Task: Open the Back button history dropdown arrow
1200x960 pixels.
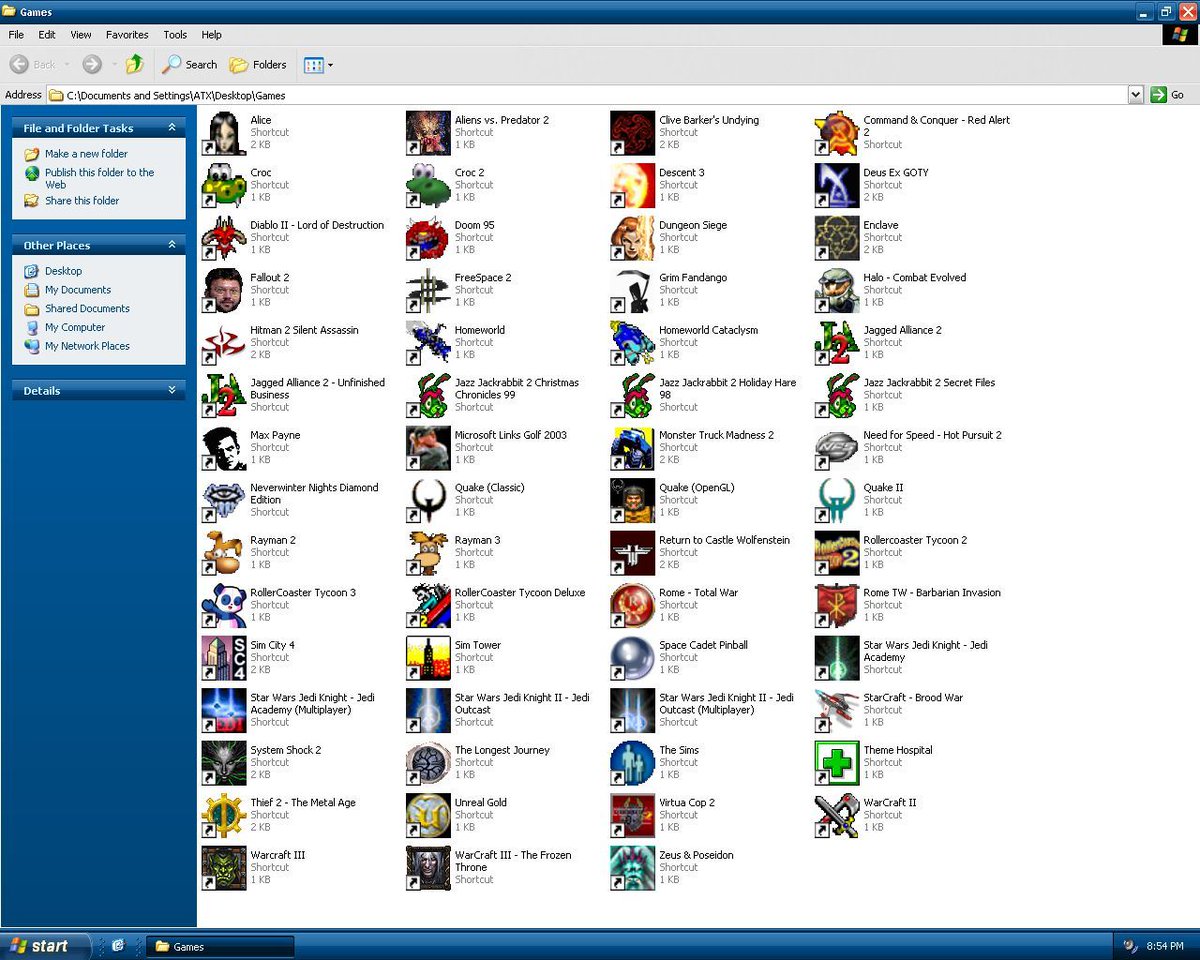Action: pyautogui.click(x=67, y=64)
